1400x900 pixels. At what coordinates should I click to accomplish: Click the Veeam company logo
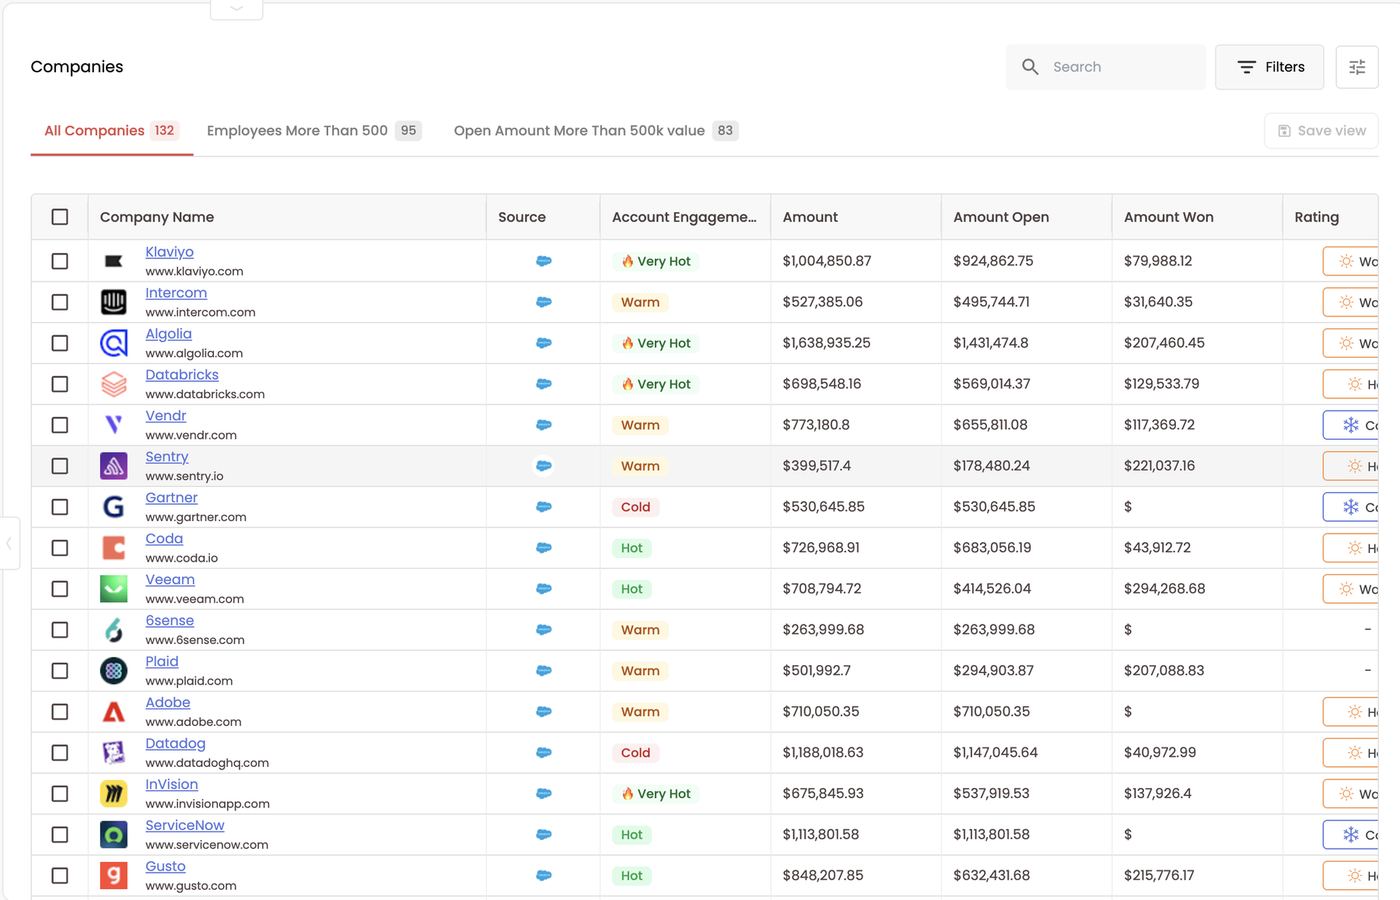tap(114, 589)
